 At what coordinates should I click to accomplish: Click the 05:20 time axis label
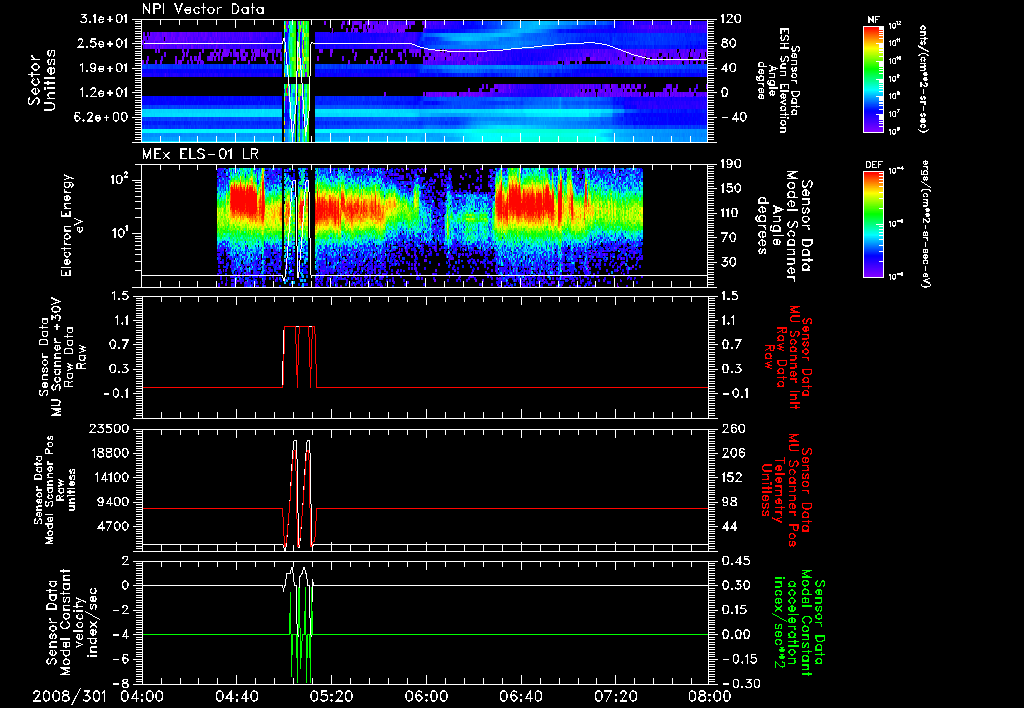click(330, 696)
